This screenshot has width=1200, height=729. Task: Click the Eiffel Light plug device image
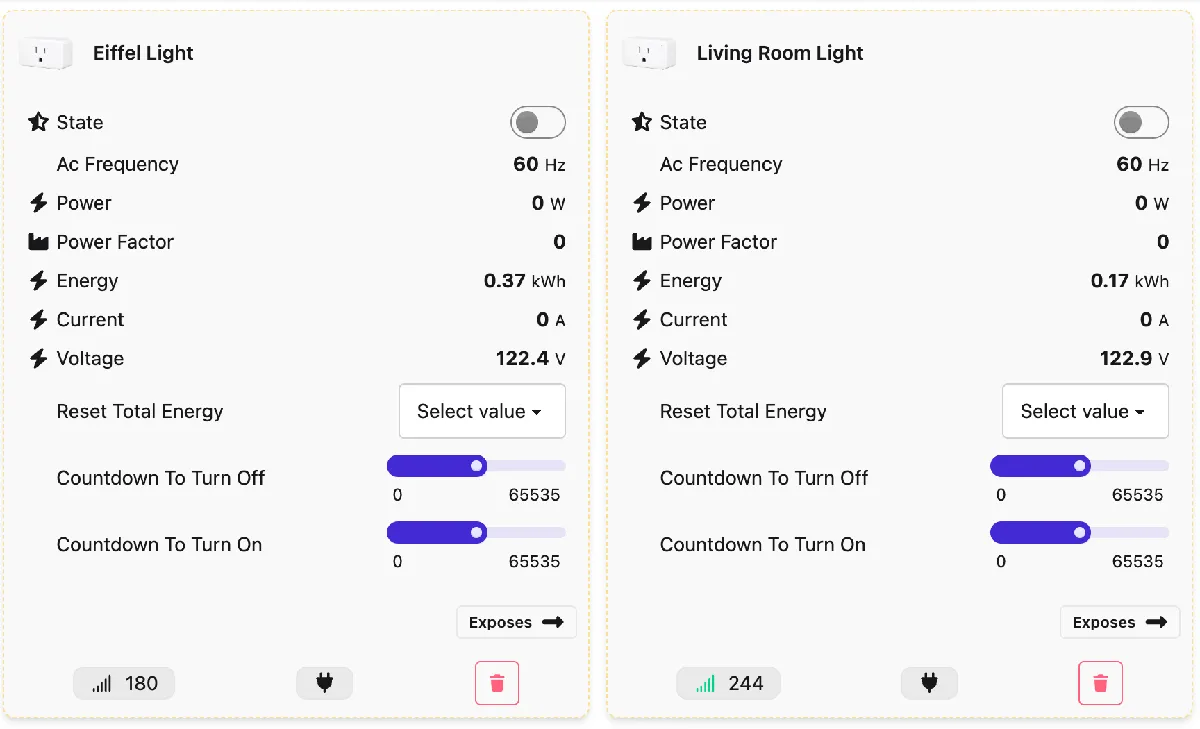tap(46, 53)
